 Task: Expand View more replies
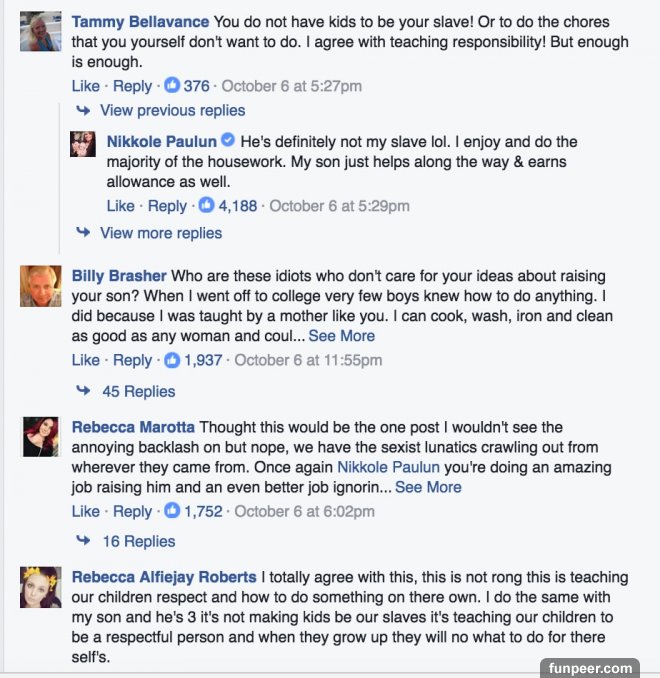click(160, 233)
